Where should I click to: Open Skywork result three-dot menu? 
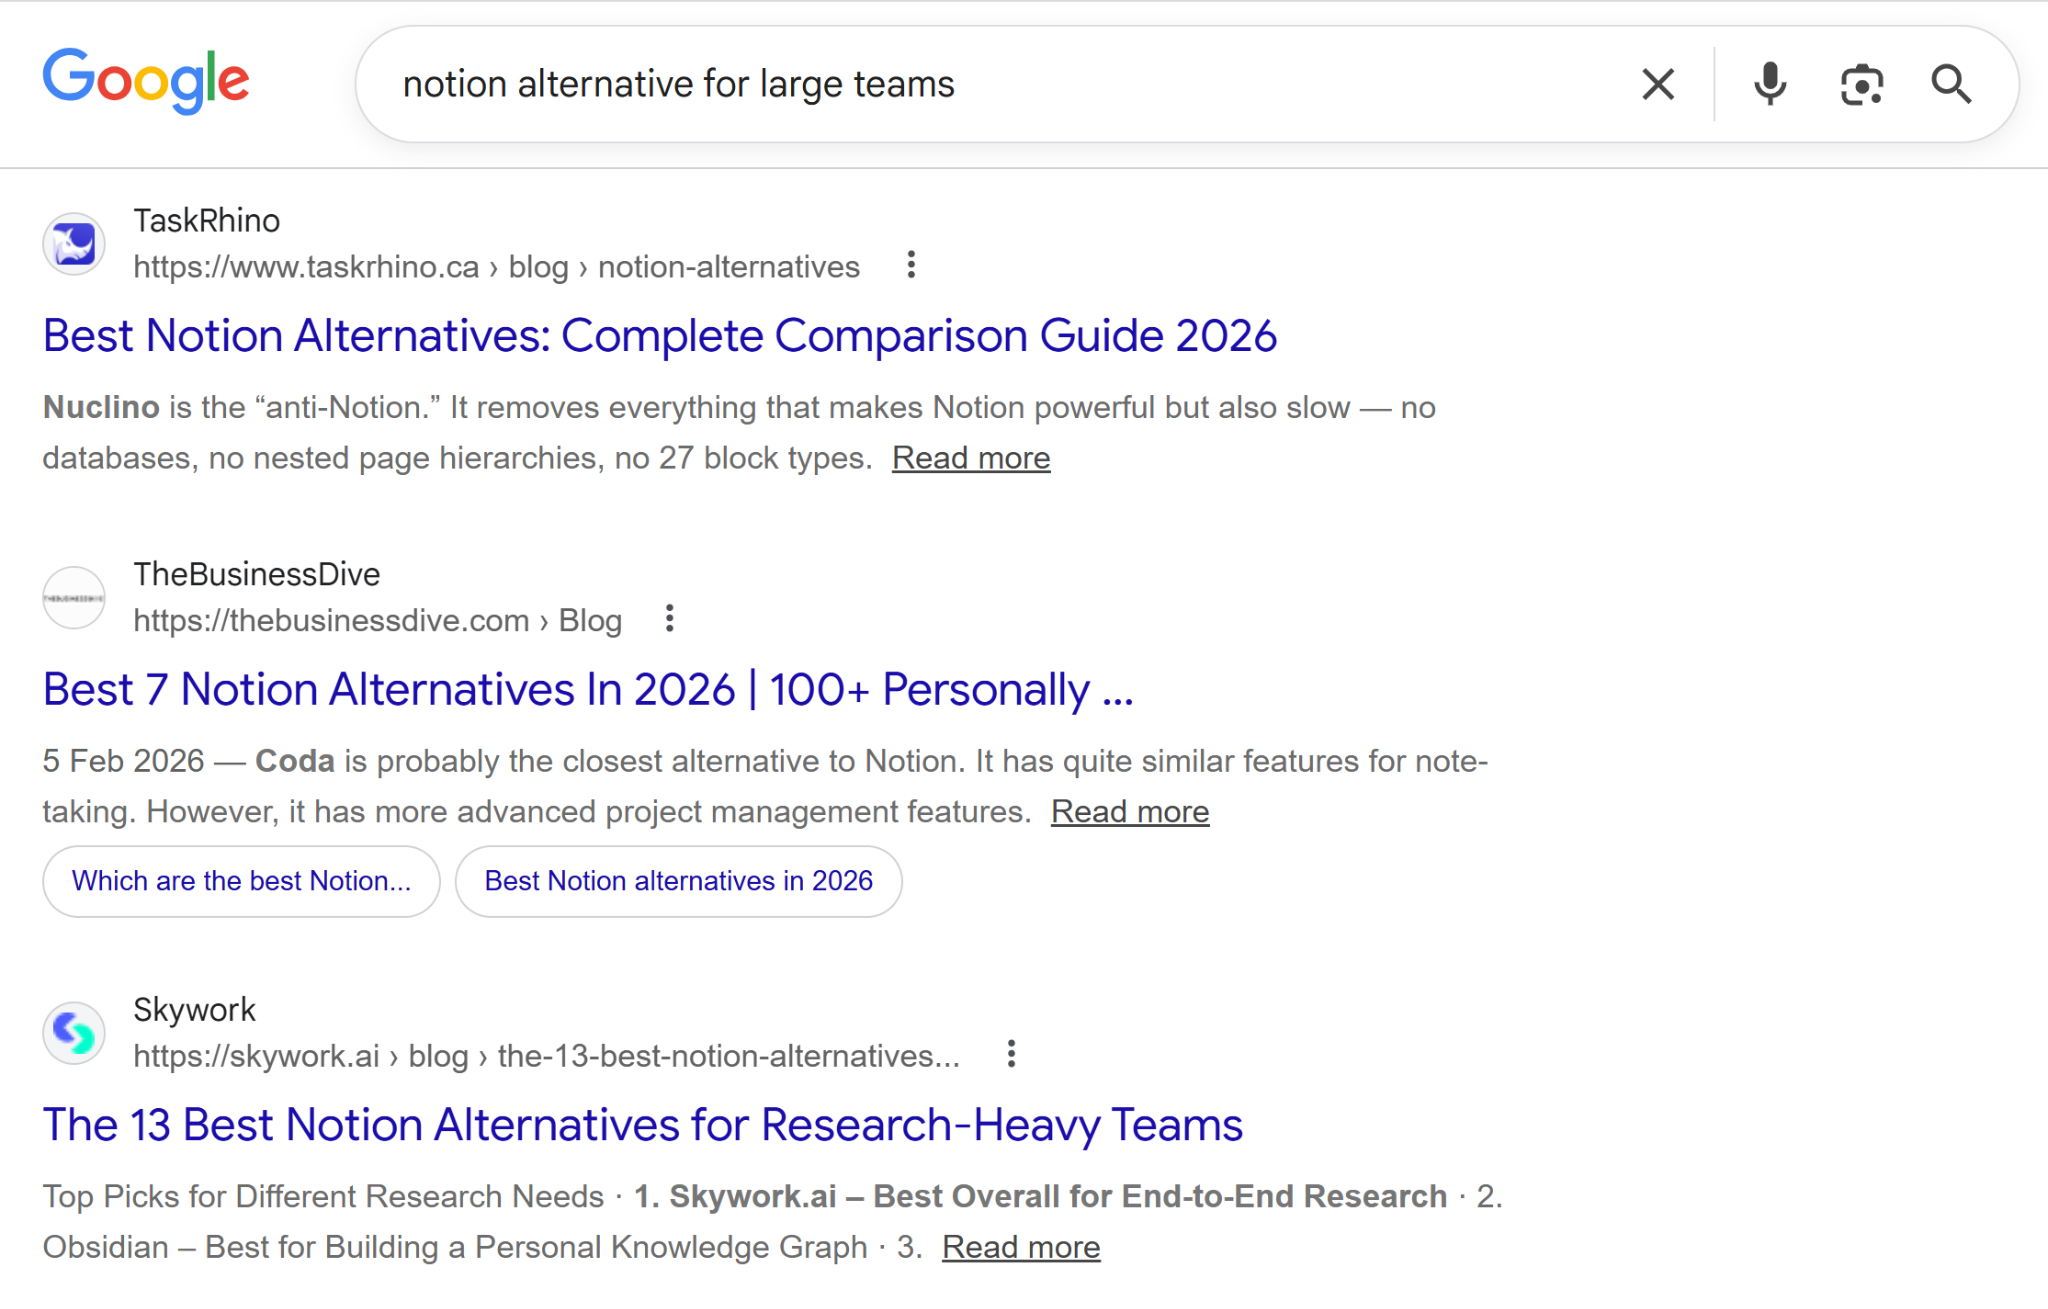point(1011,1054)
